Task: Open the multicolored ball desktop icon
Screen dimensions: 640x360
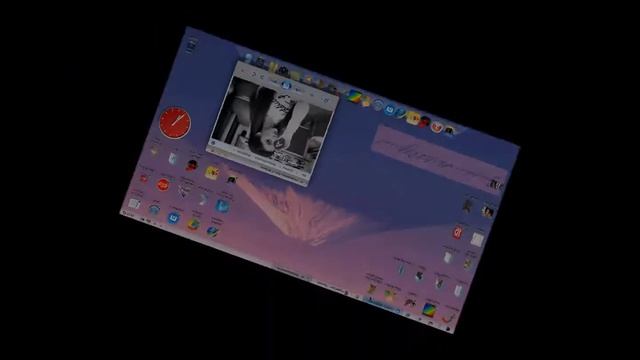Action: (x=193, y=224)
